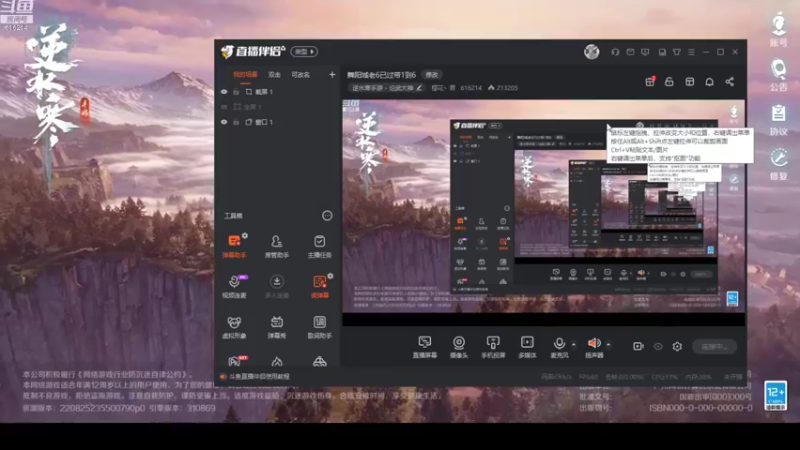Click the 修复 desktop icon
This screenshot has width=800, height=450.
[778, 164]
